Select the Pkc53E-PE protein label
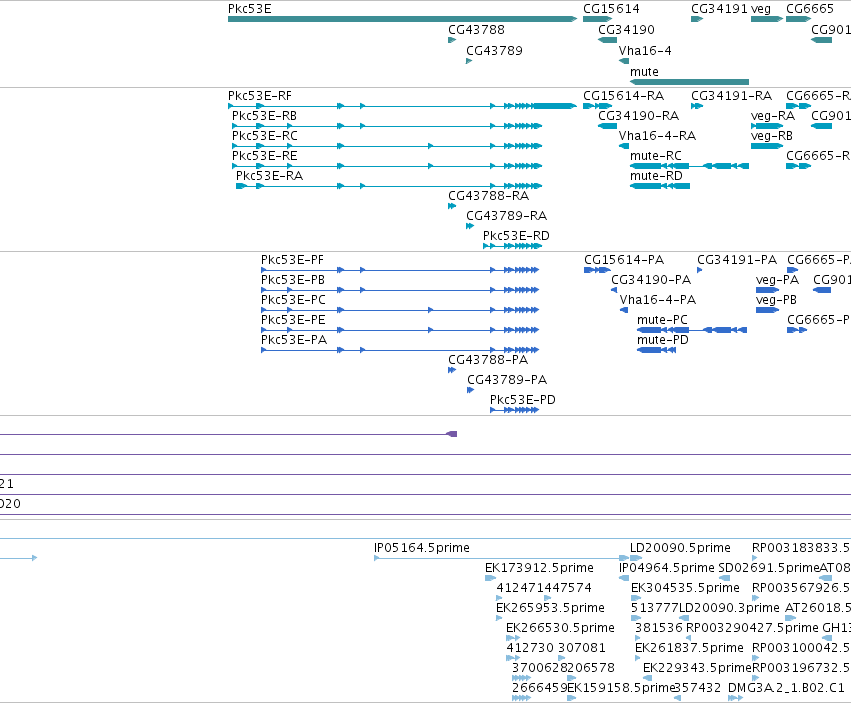 pos(293,320)
